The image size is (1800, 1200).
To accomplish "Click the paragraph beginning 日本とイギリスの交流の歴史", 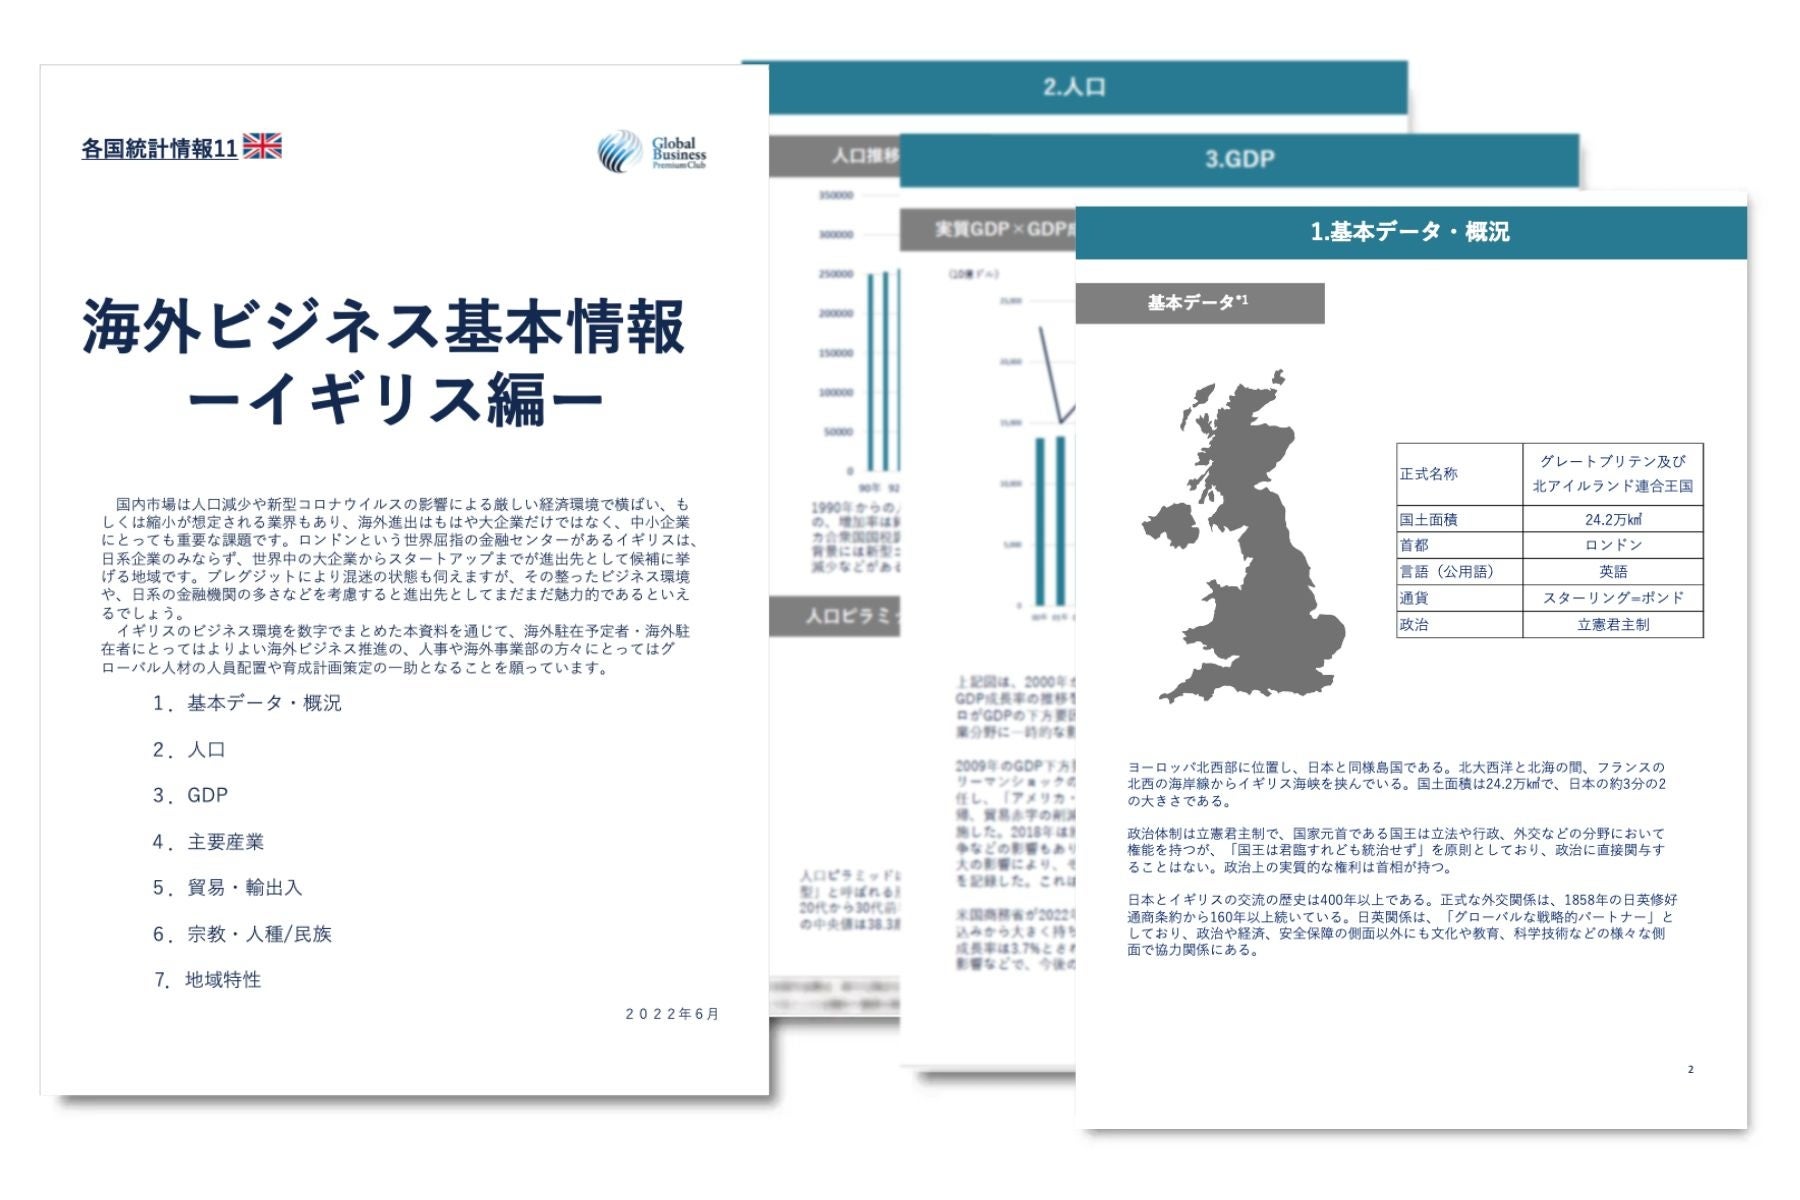I will tap(1402, 925).
